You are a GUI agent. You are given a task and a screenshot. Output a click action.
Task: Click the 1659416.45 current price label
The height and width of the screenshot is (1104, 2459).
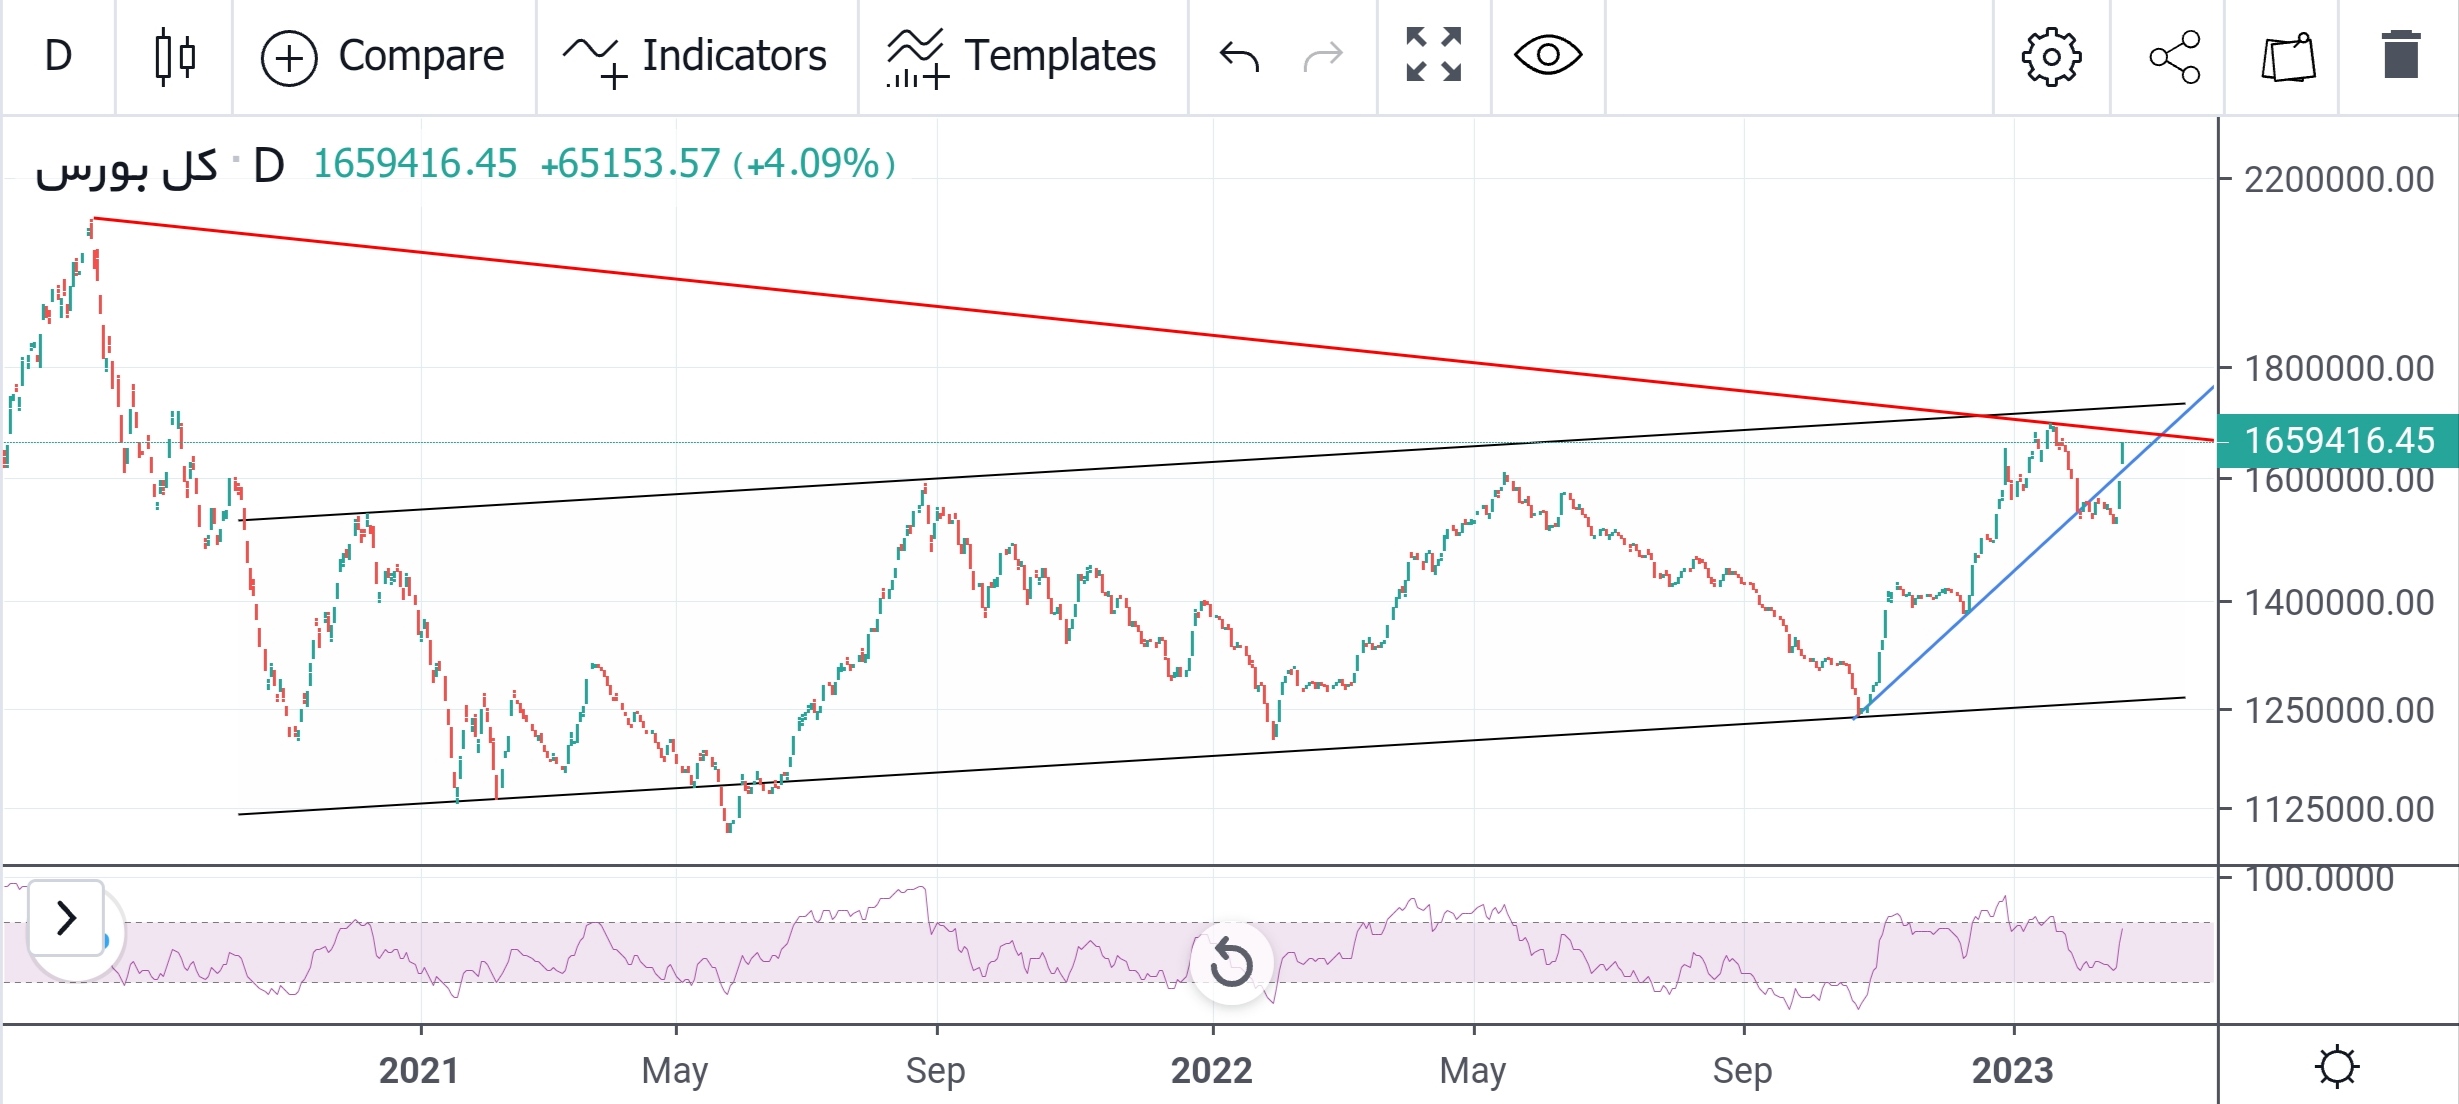point(2337,440)
